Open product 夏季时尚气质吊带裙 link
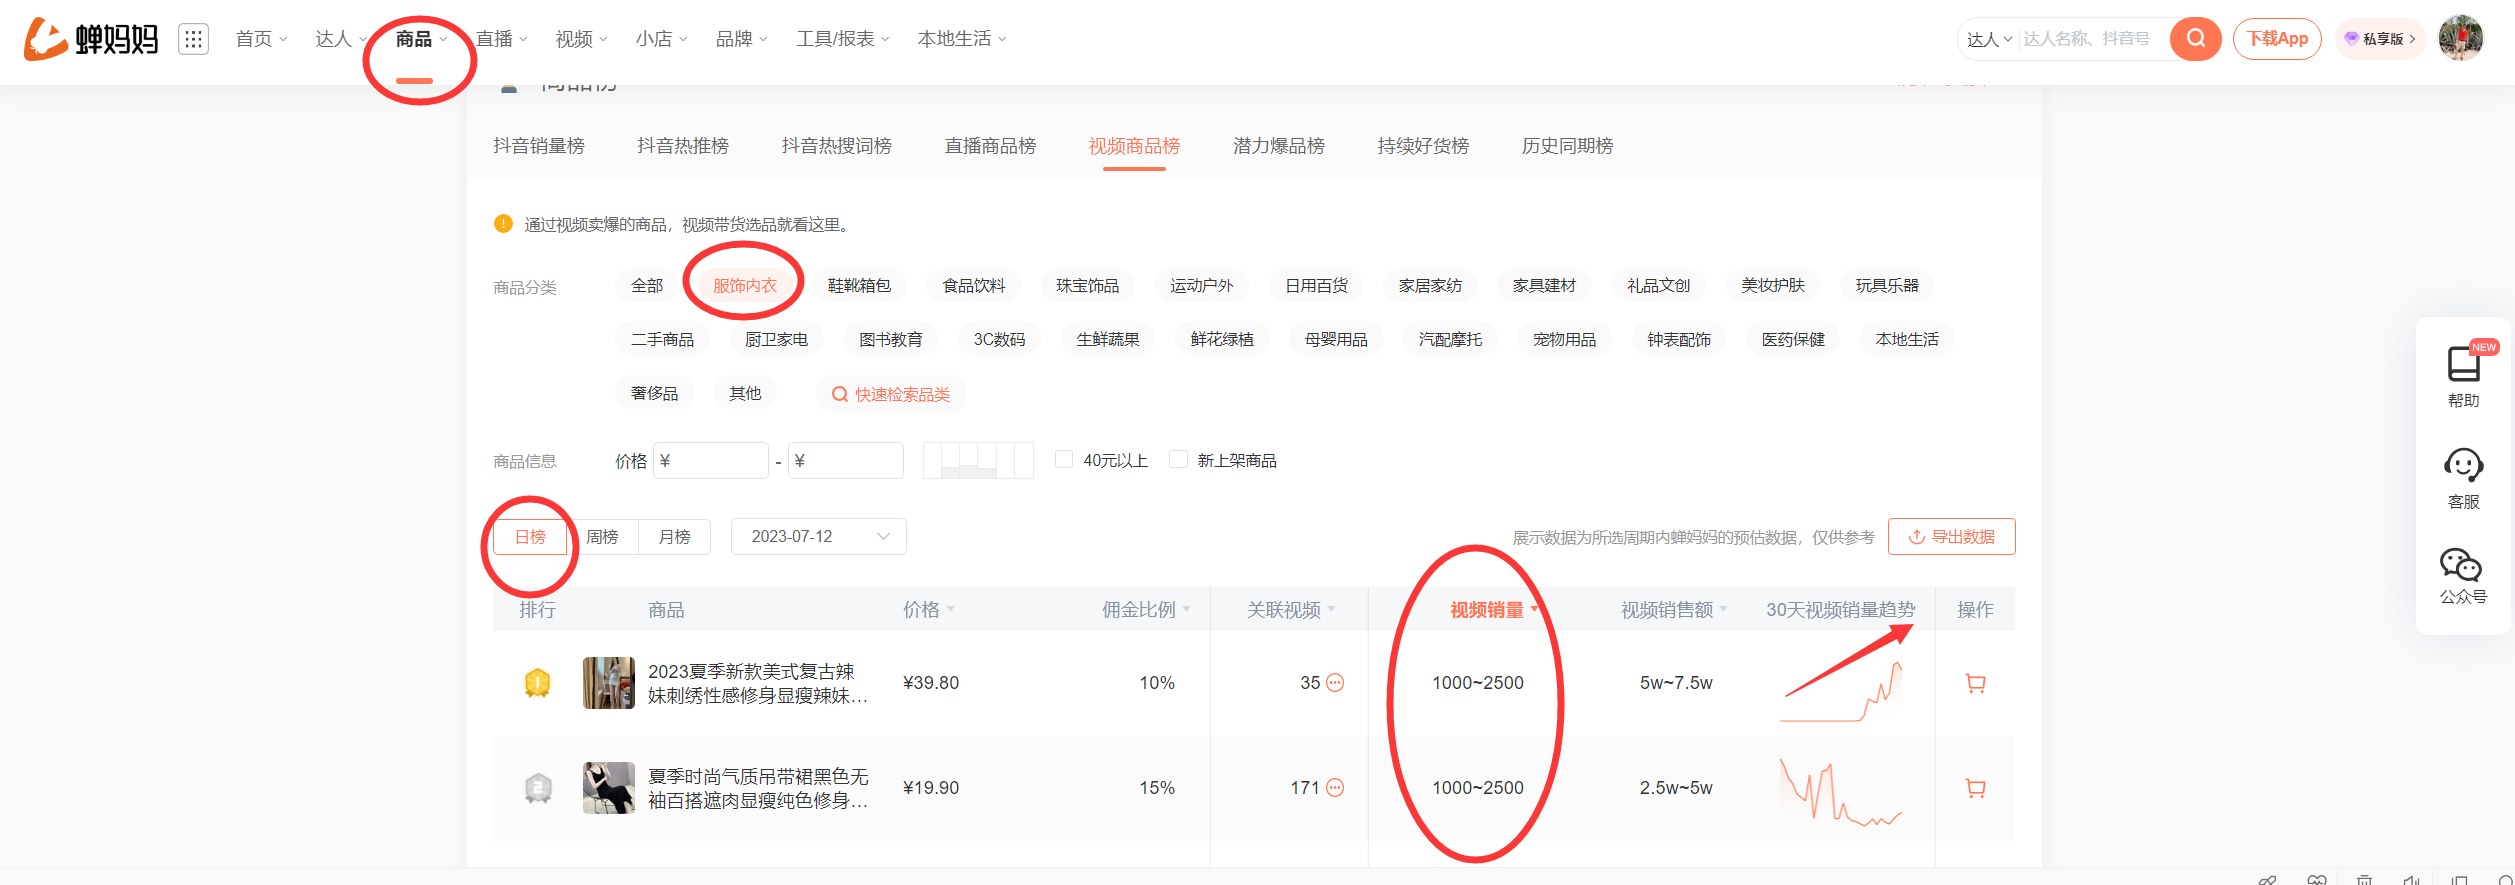Viewport: 2515px width, 885px height. coord(757,788)
